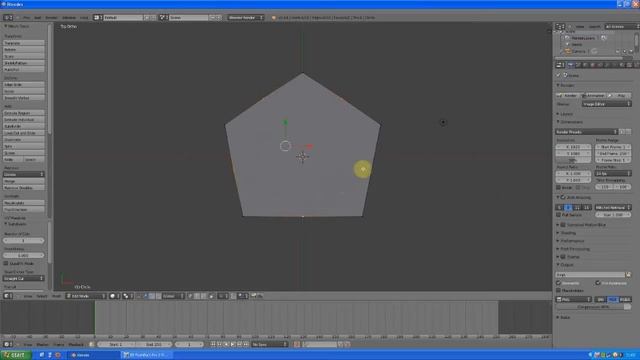Open the Timeline editor type icon

coord(8,344)
